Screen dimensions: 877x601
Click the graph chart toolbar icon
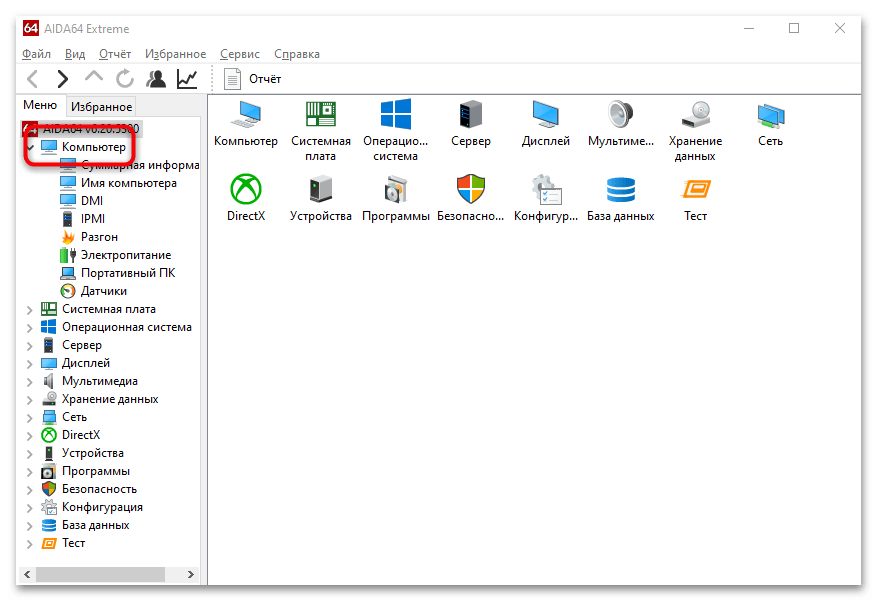point(187,79)
